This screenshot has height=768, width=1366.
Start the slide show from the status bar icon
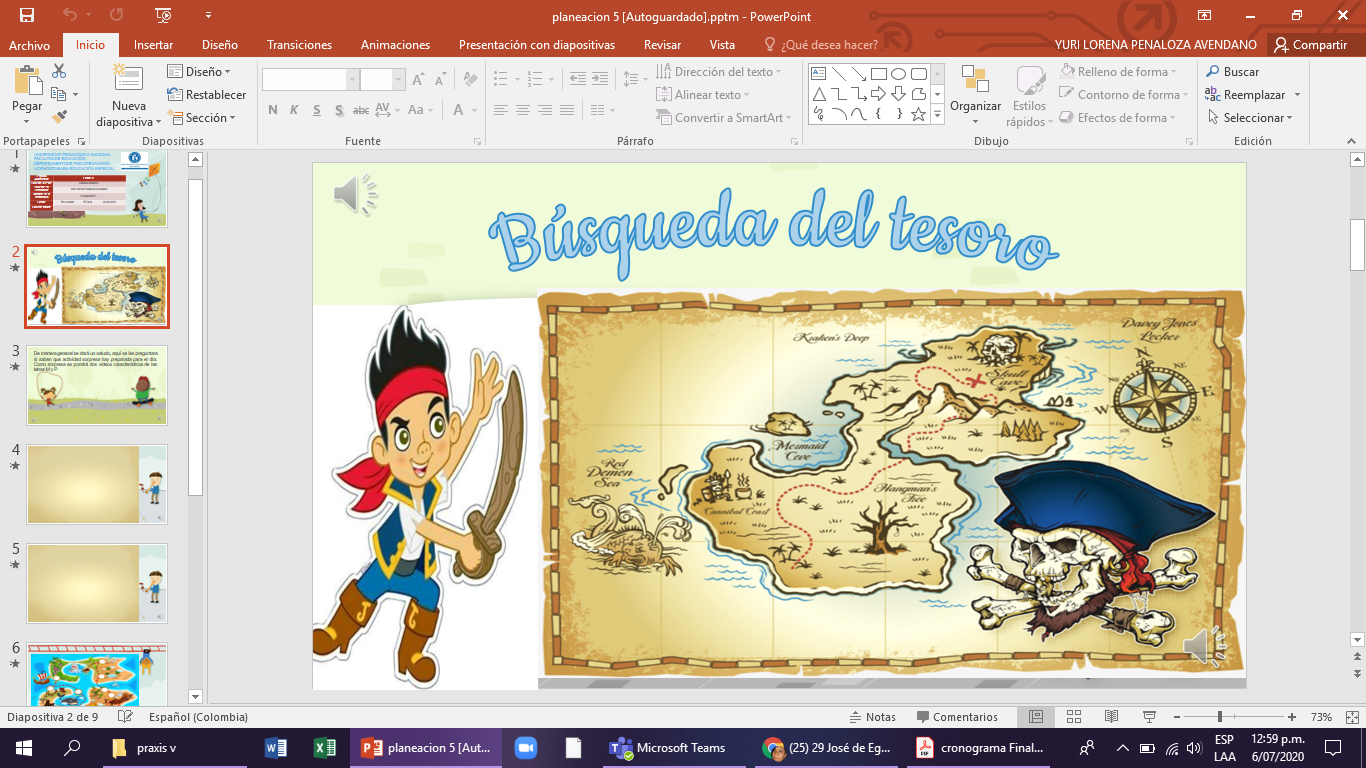coord(1149,717)
